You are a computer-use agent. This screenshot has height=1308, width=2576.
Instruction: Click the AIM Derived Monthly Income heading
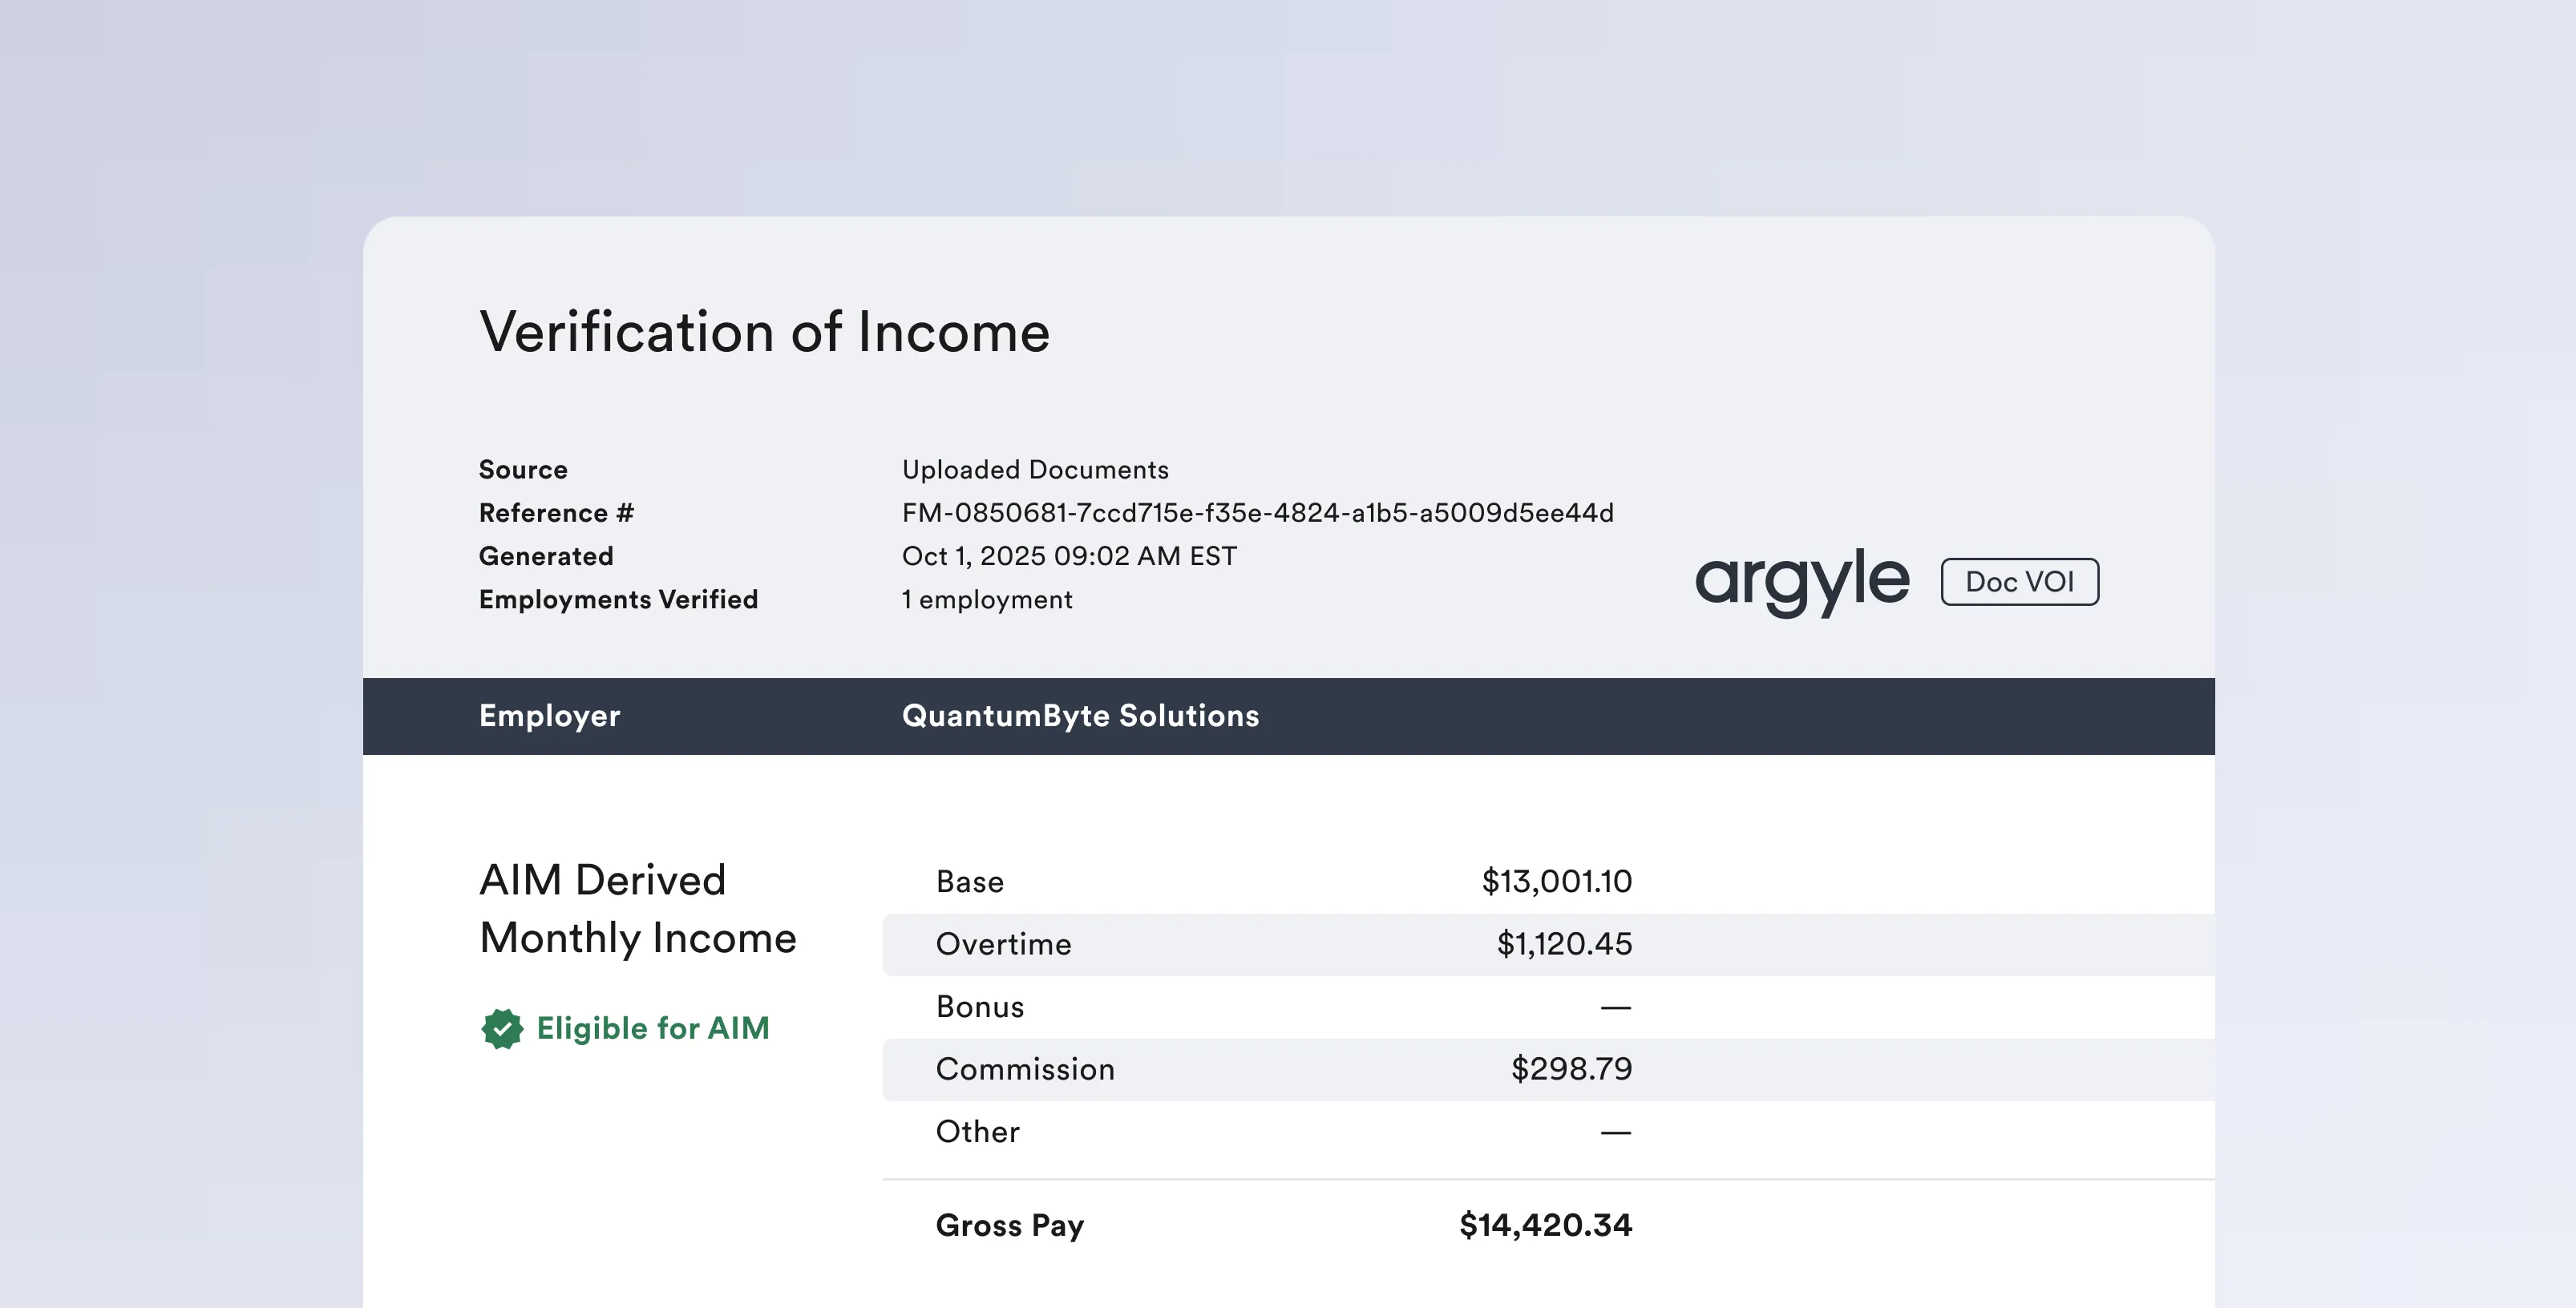(x=637, y=909)
